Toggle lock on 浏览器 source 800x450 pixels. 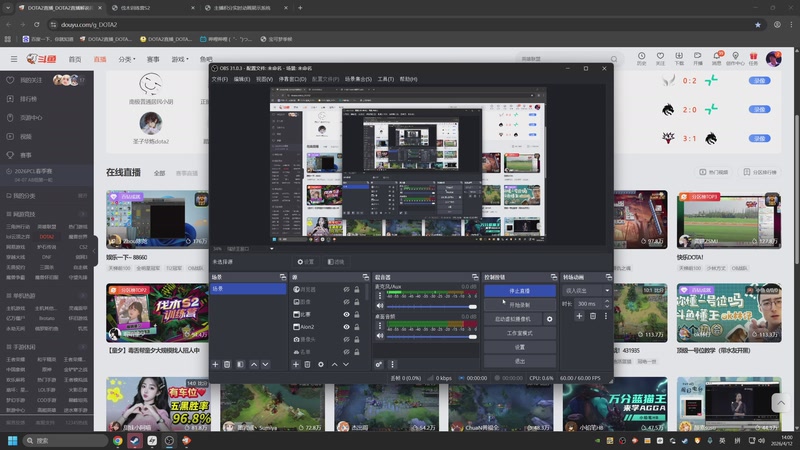358,289
